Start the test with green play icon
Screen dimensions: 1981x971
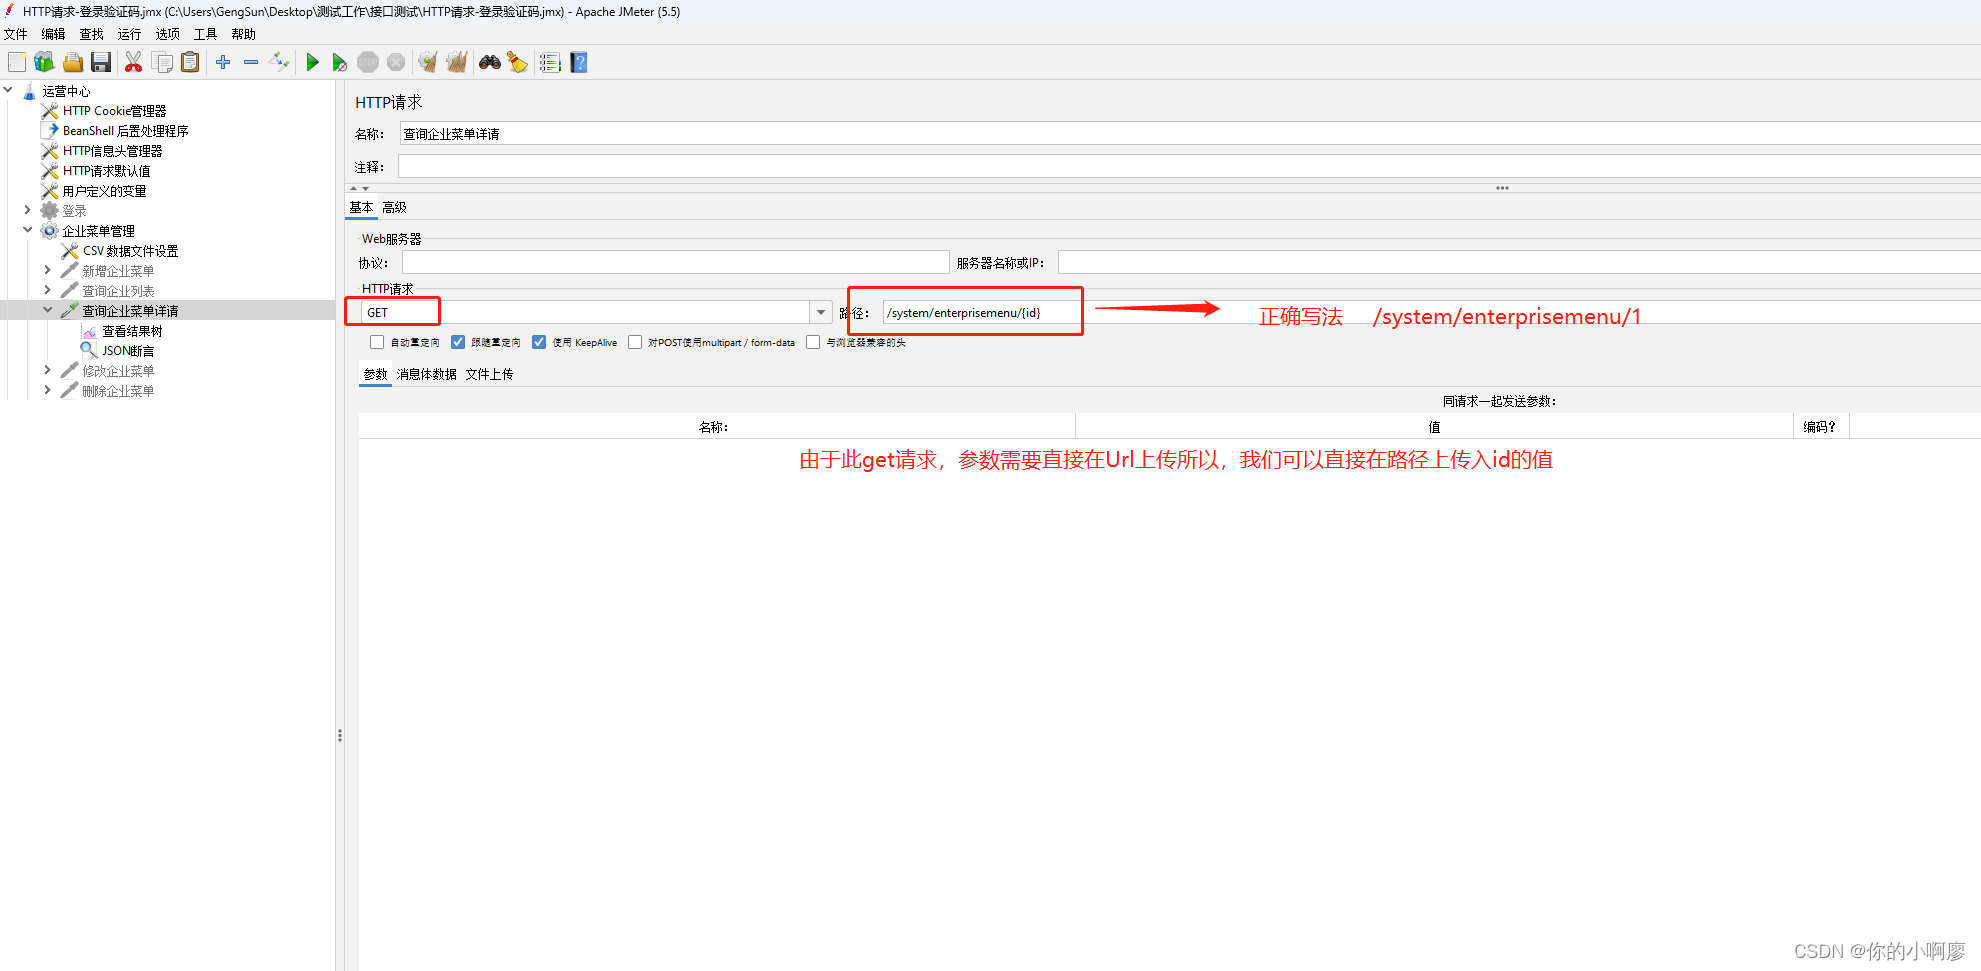point(312,62)
